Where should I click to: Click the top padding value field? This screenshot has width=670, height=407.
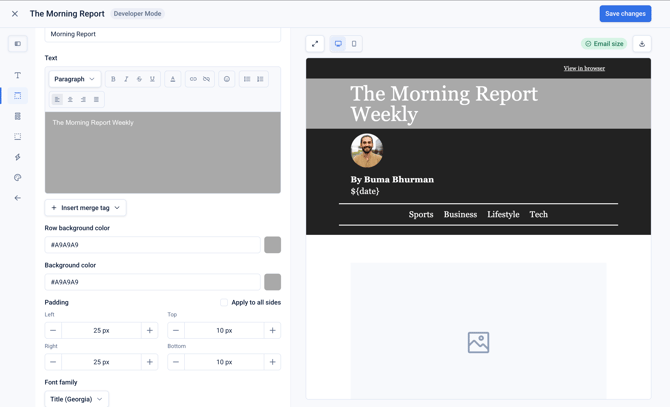224,330
